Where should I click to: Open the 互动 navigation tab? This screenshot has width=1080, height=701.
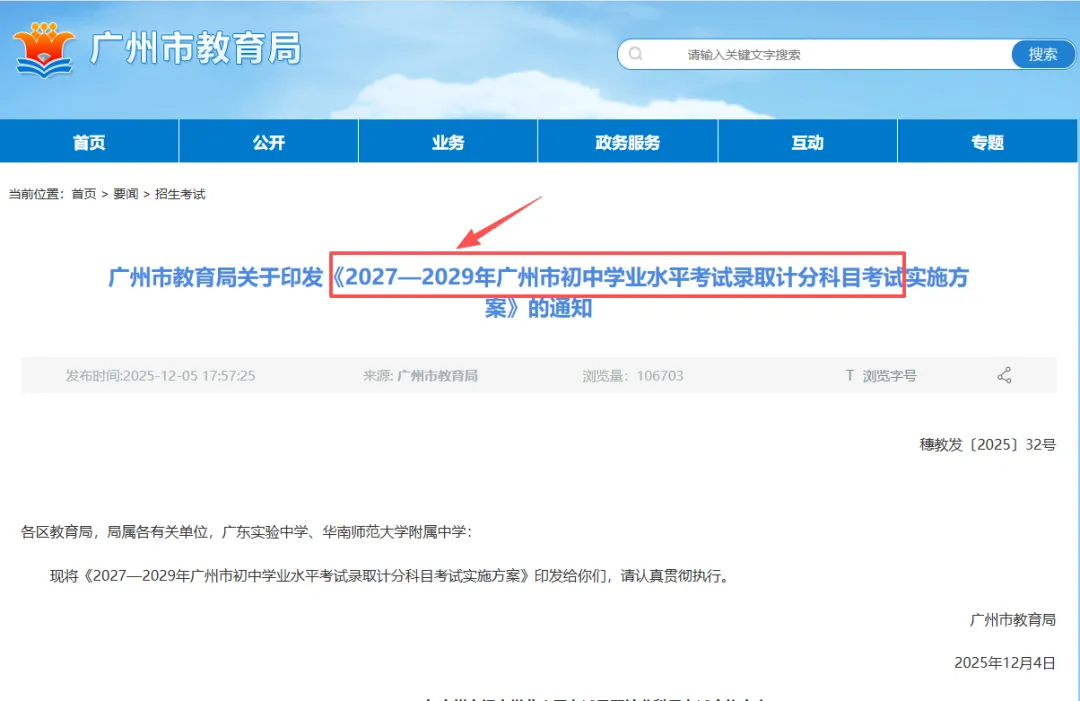[807, 142]
